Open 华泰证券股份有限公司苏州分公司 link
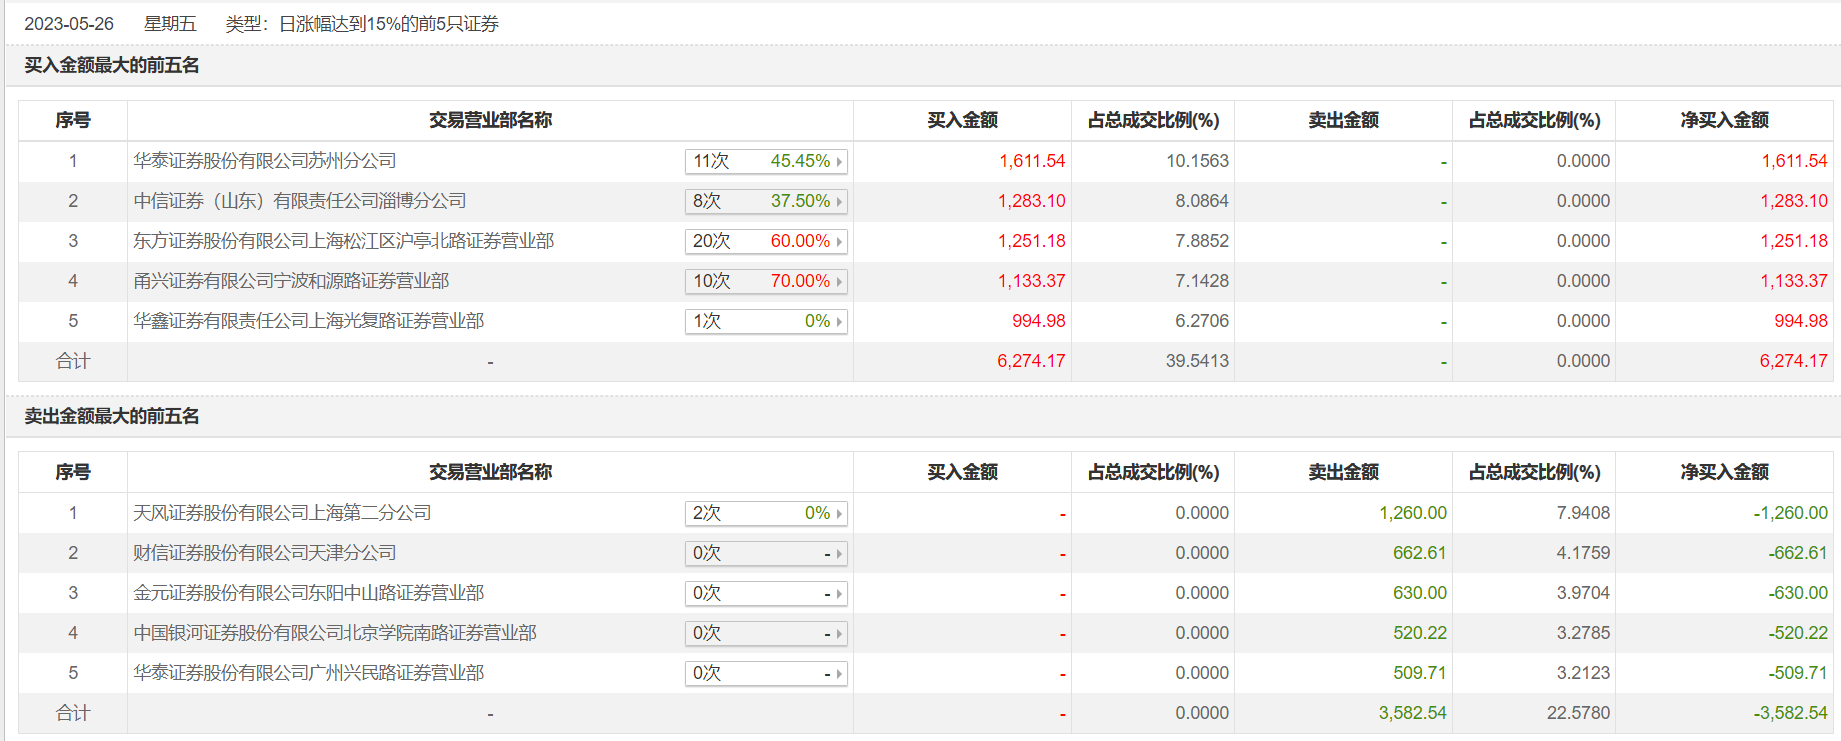Viewport: 1841px width, 741px height. 265,161
